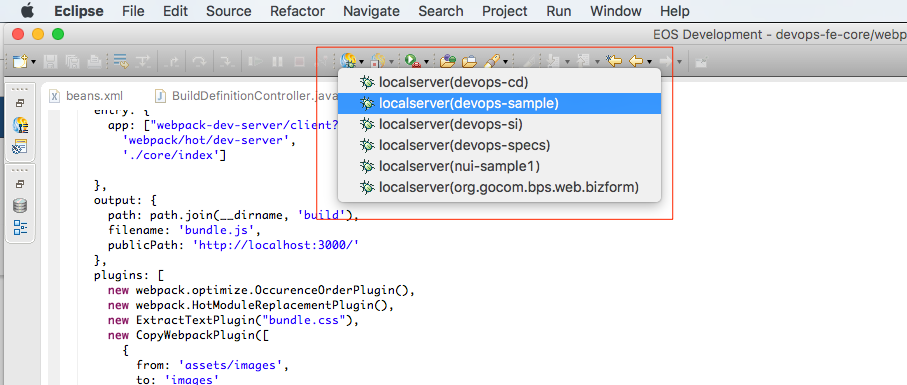Viewport: 907px width, 385px height.
Task: Expand the Run button dropdown arrow
Action: click(426, 61)
